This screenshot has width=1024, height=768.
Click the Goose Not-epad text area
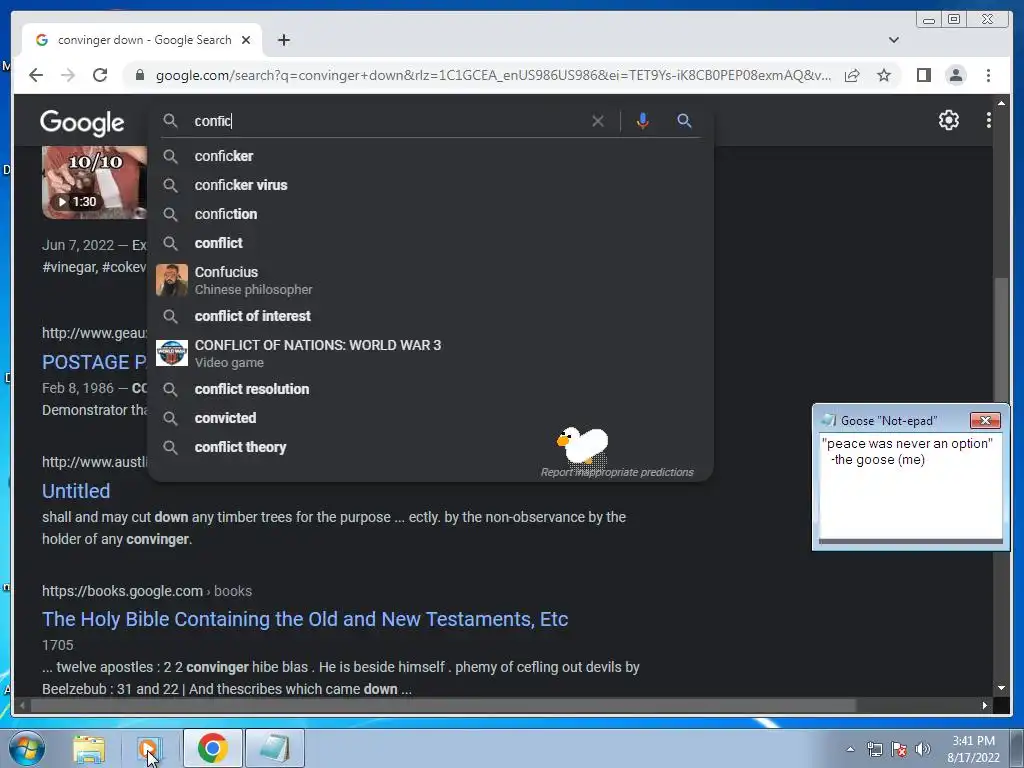coord(910,486)
